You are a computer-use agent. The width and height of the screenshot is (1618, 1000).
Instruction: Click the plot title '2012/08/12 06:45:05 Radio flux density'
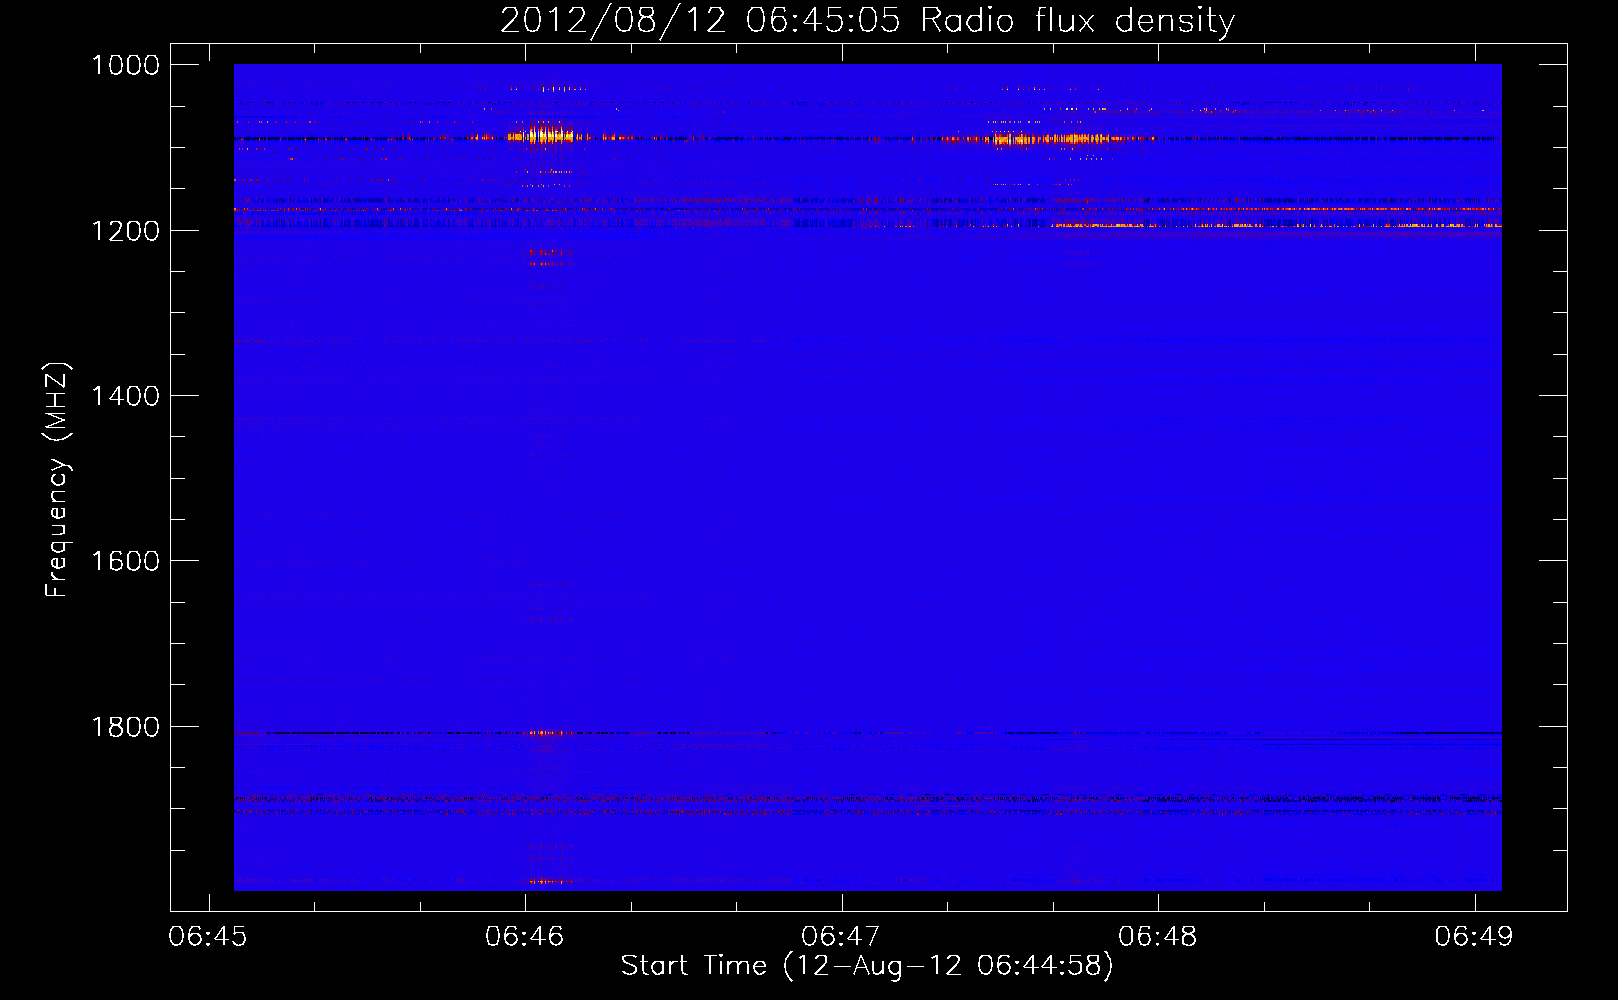tap(867, 20)
